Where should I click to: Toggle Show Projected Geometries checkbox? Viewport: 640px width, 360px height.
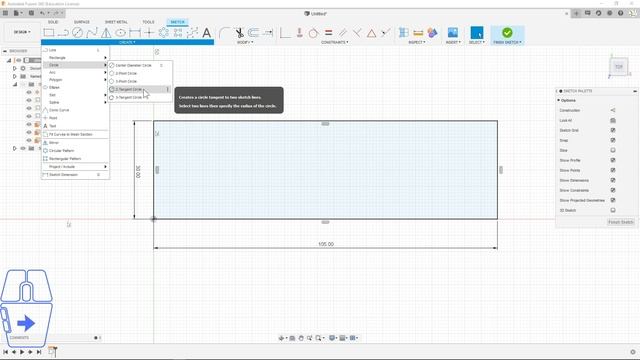point(613,200)
